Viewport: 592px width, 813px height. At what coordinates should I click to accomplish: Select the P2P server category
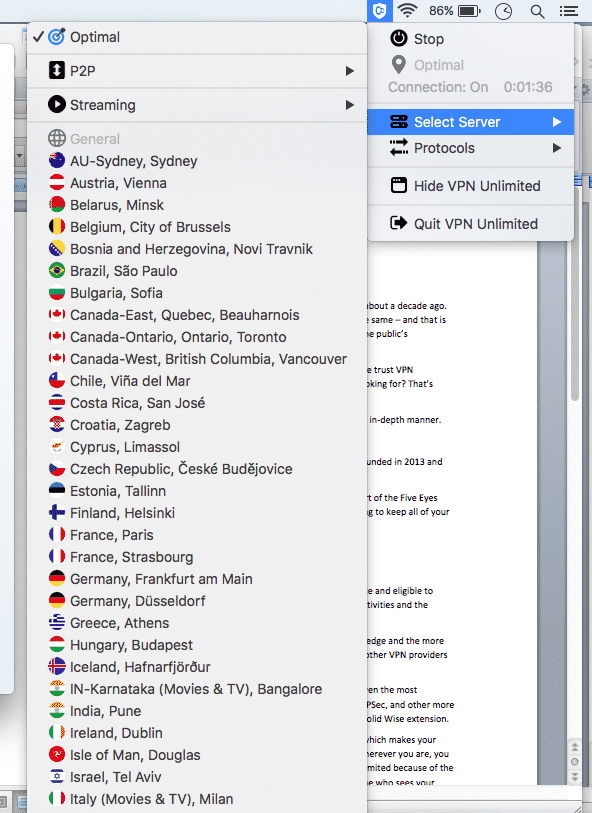pyautogui.click(x=197, y=71)
